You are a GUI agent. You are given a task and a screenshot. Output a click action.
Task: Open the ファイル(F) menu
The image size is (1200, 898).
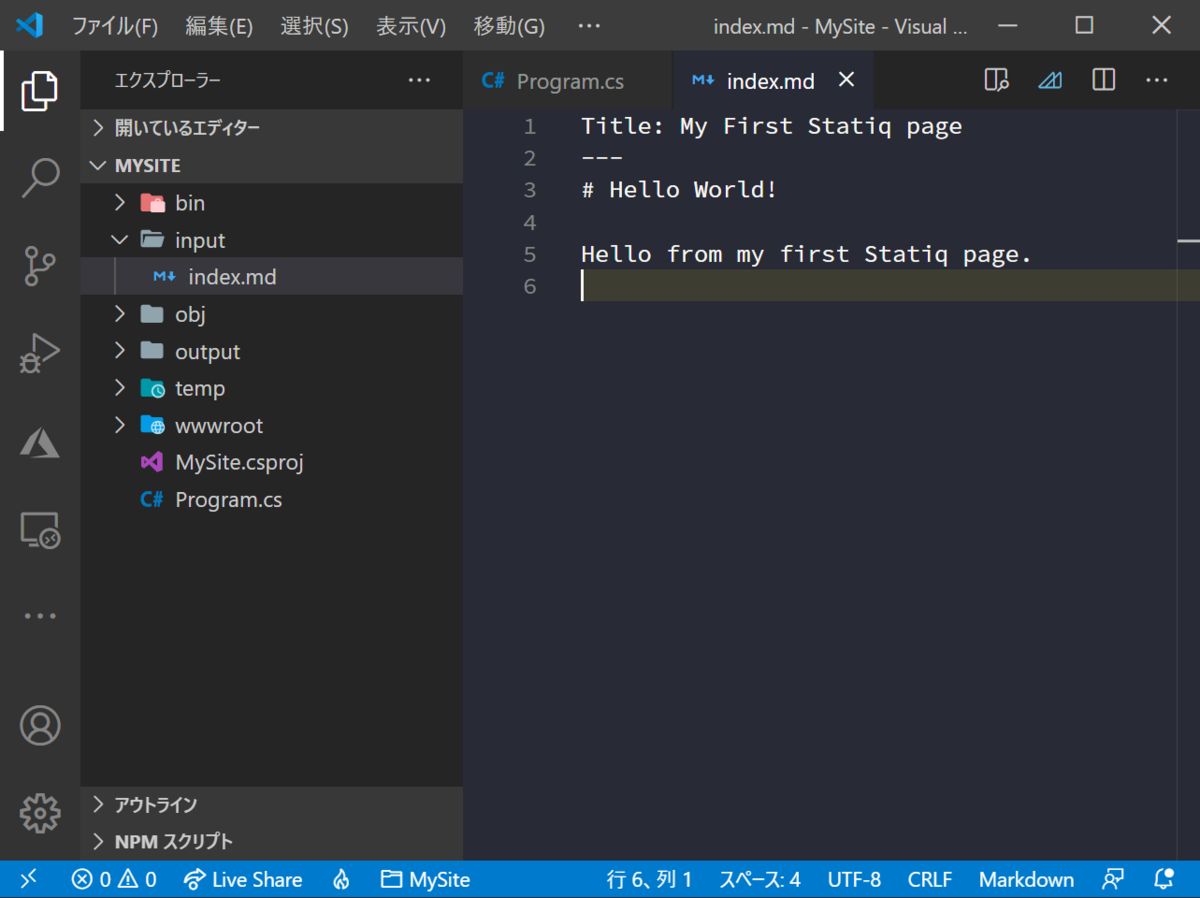coord(114,27)
